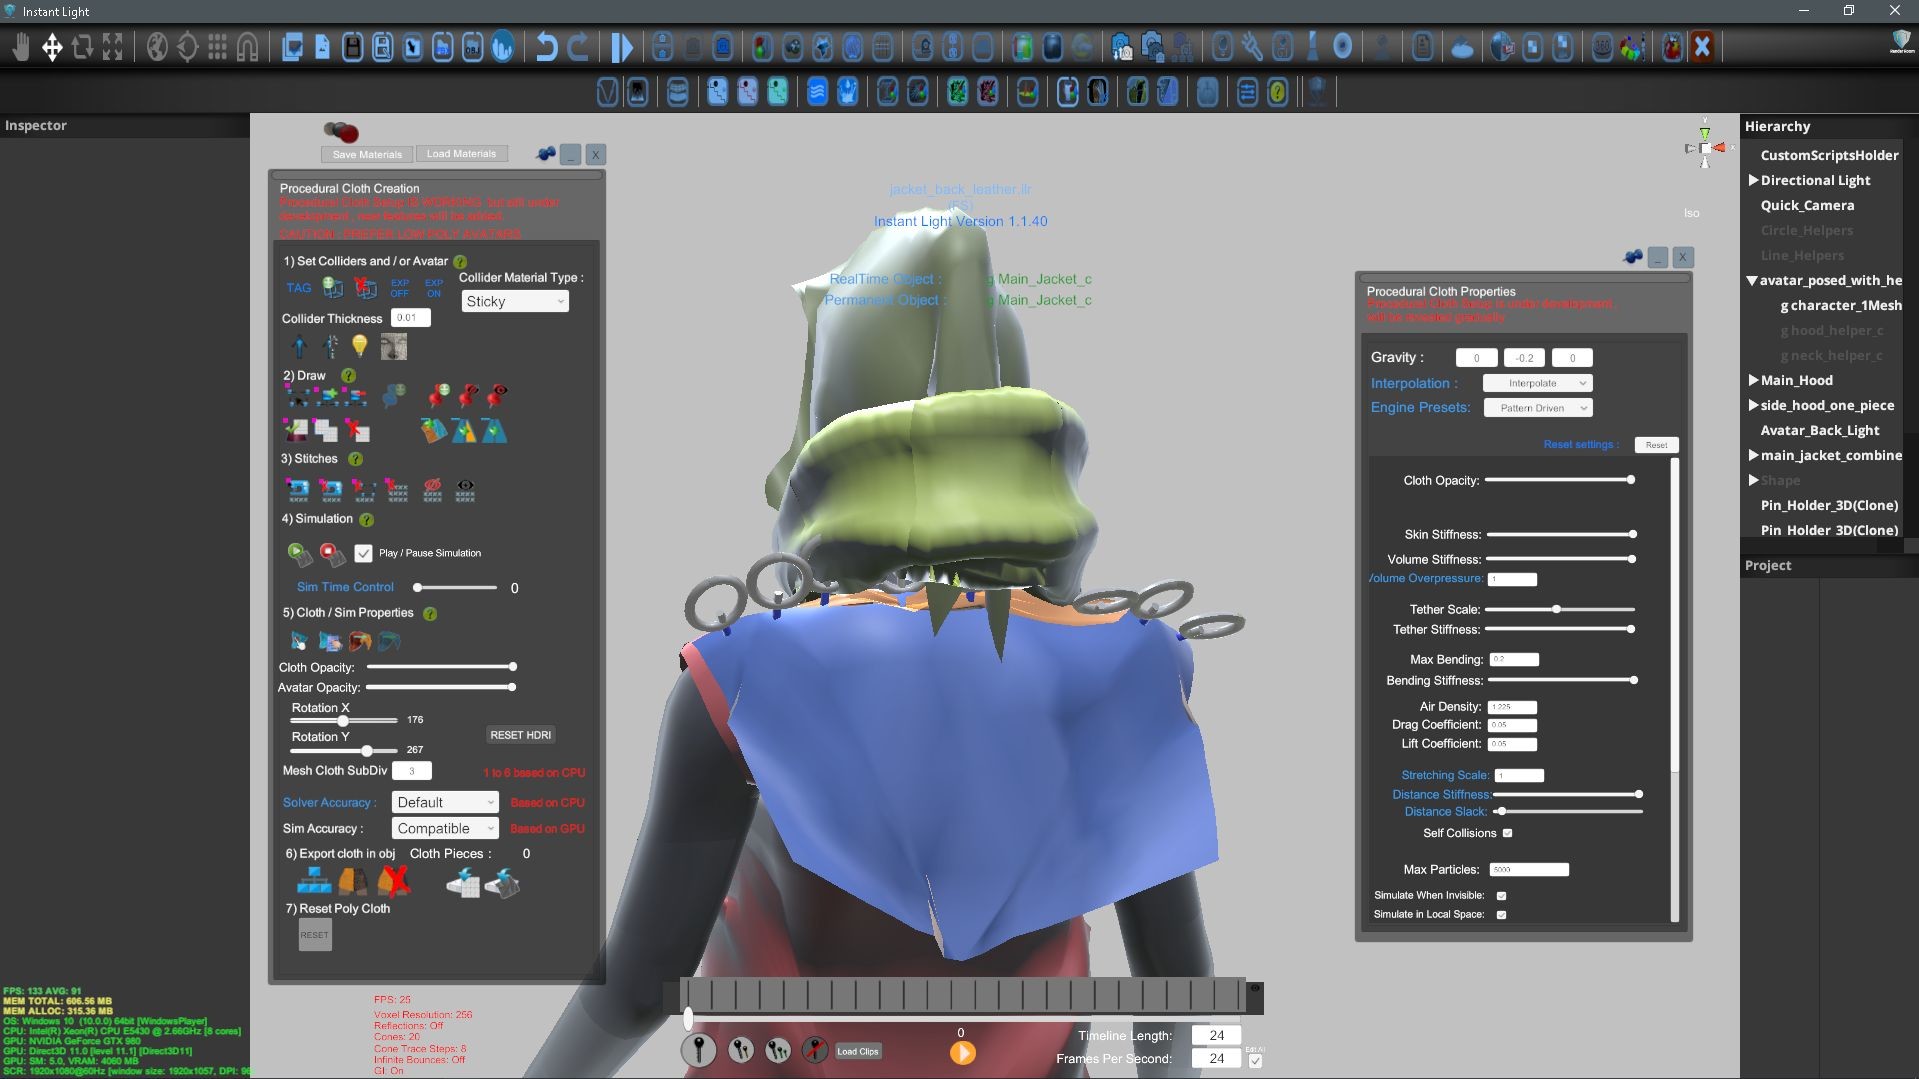Open the Collider Material Type Sticky dropdown

coord(514,300)
